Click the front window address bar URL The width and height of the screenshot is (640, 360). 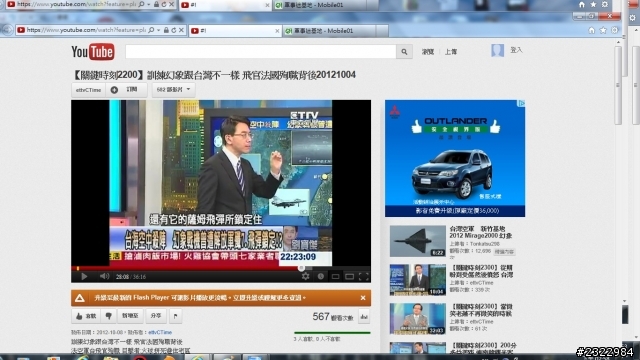[86, 30]
